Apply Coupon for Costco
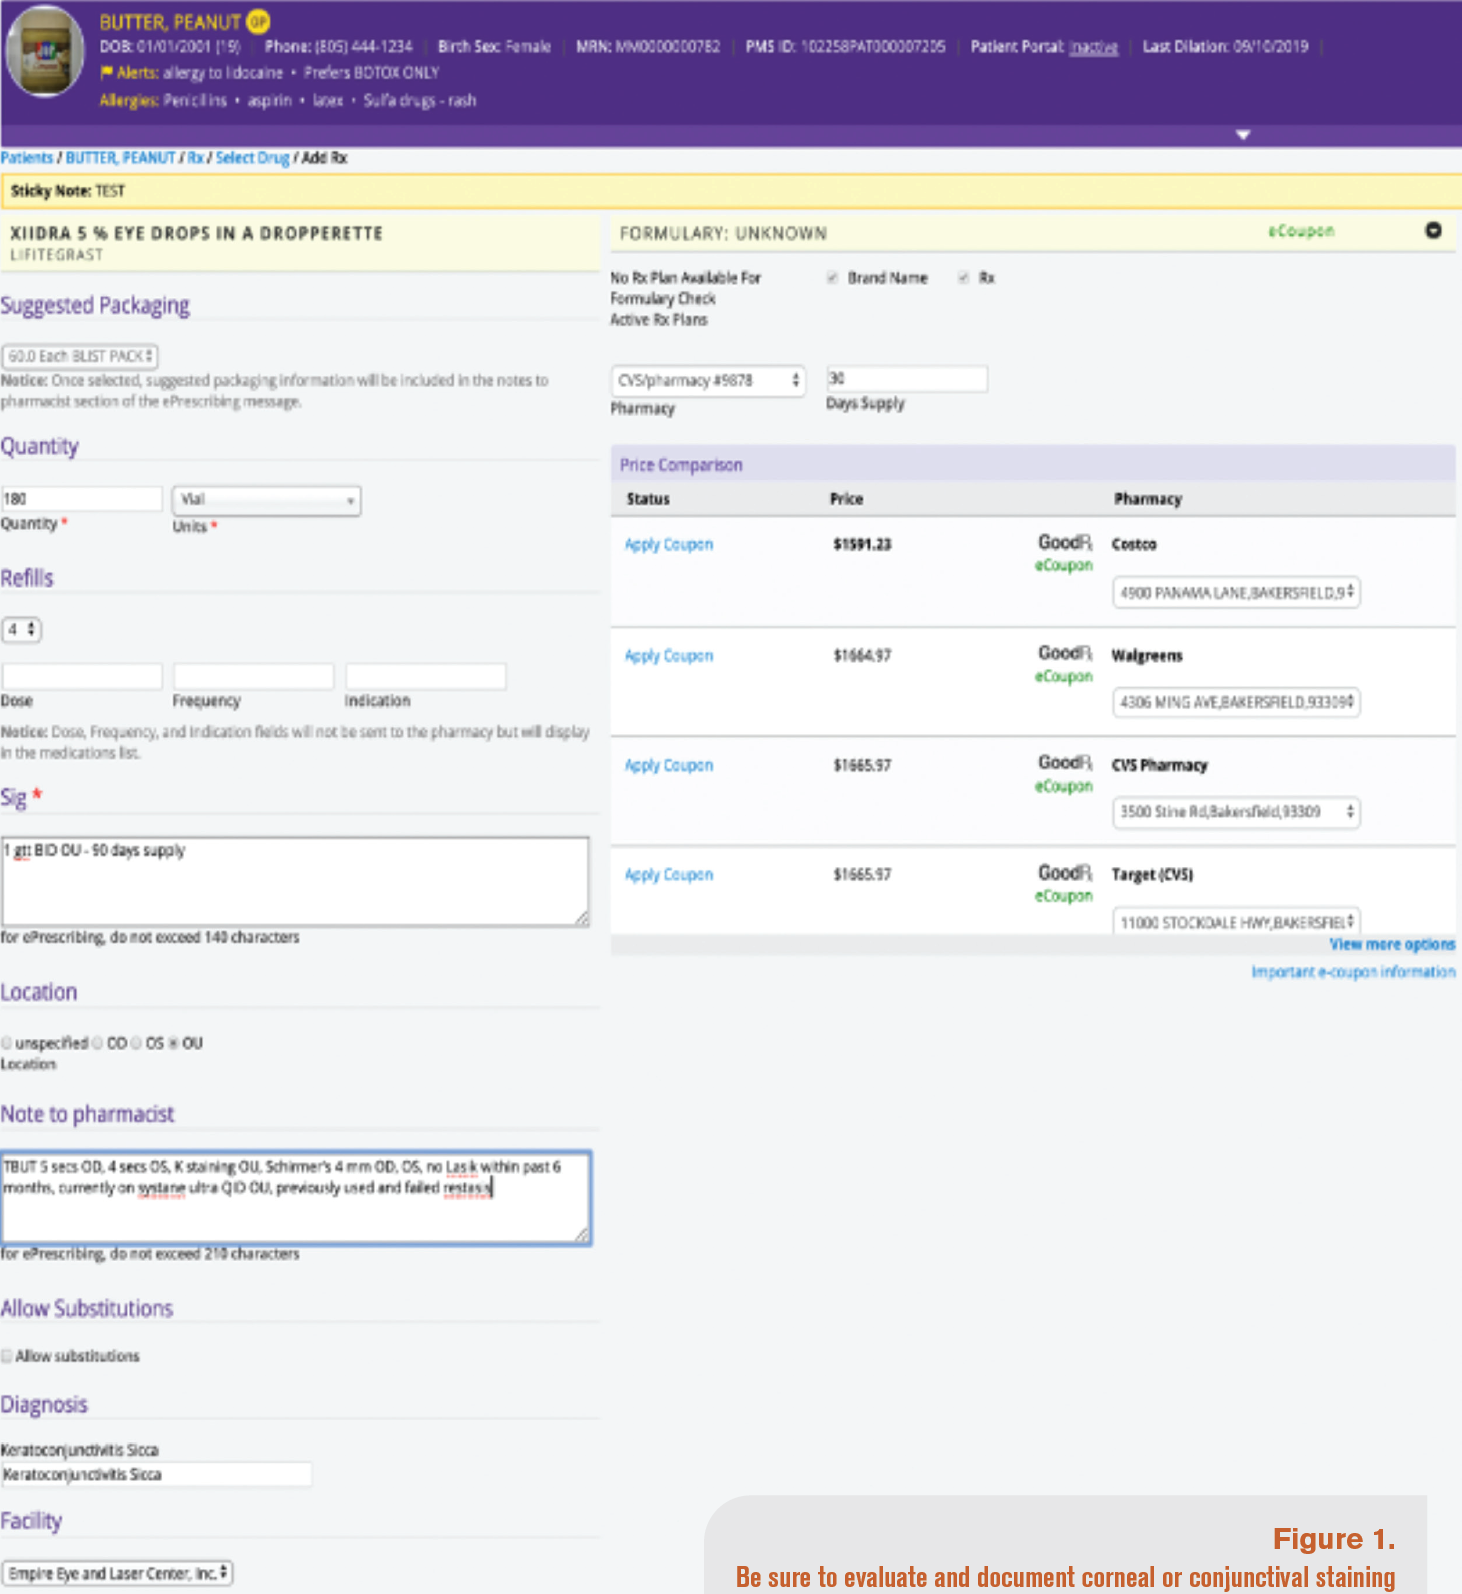Image resolution: width=1462 pixels, height=1594 pixels. tap(669, 545)
